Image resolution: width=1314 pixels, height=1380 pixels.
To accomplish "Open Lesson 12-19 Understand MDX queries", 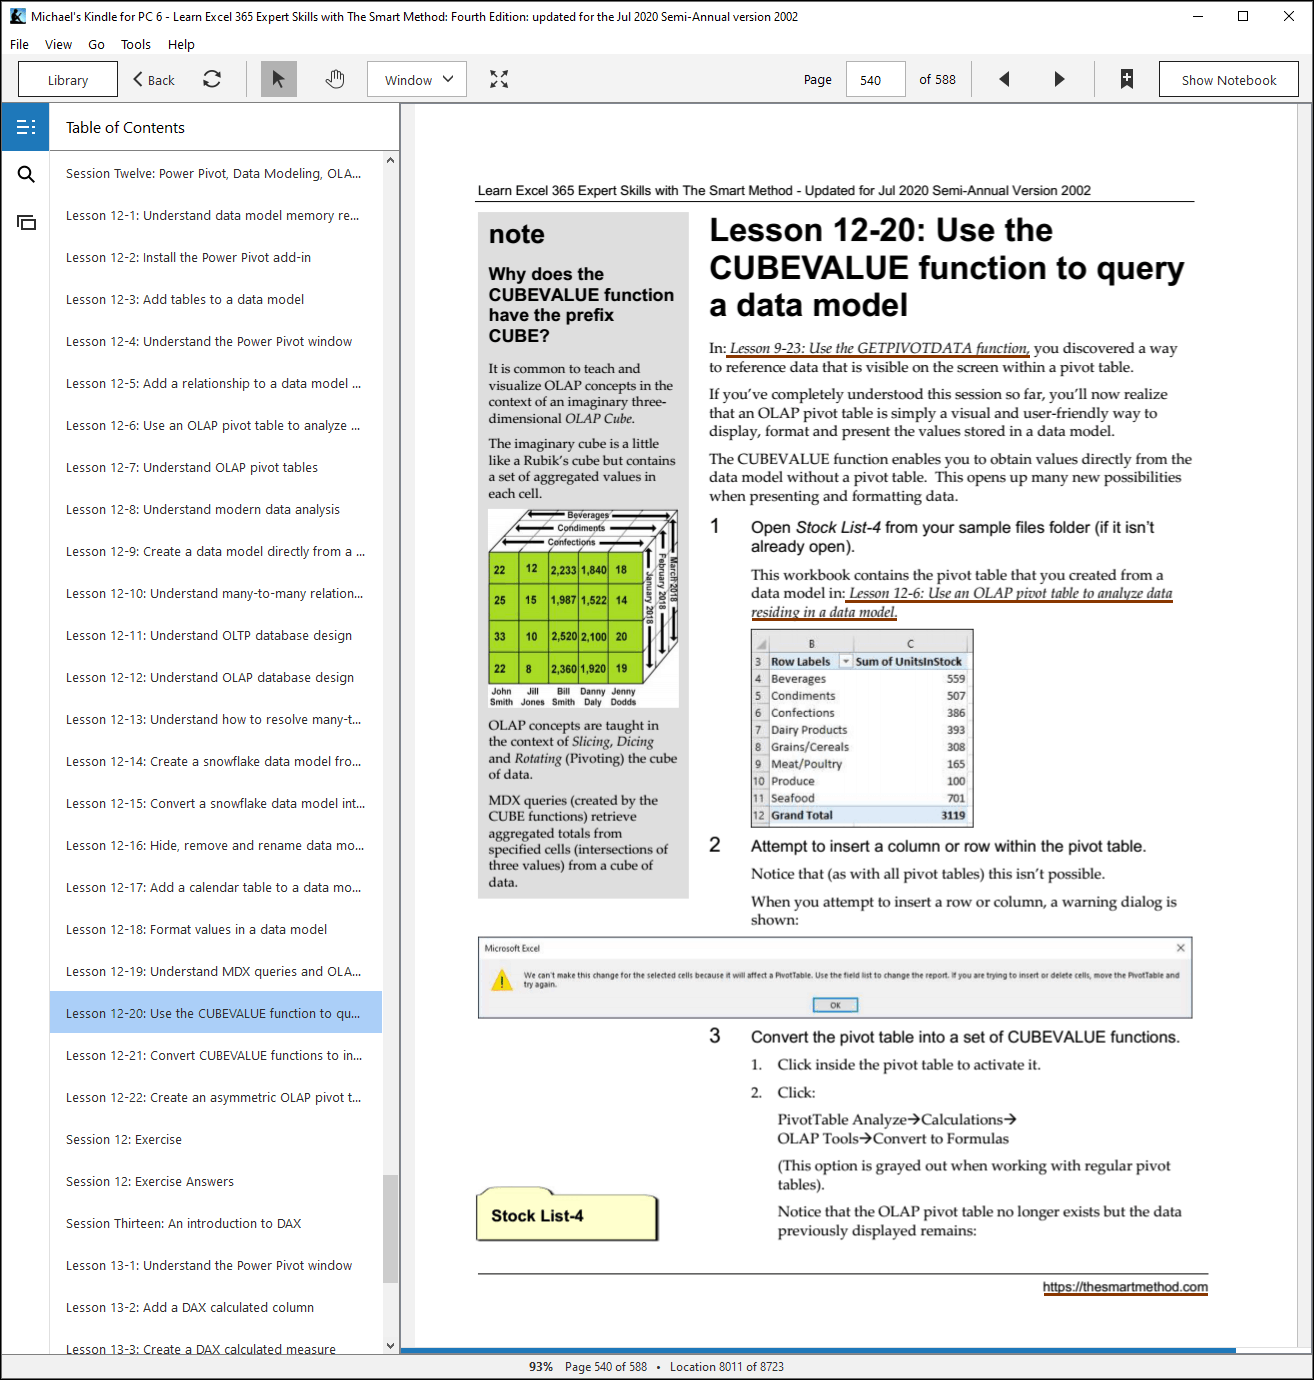I will click(x=216, y=971).
